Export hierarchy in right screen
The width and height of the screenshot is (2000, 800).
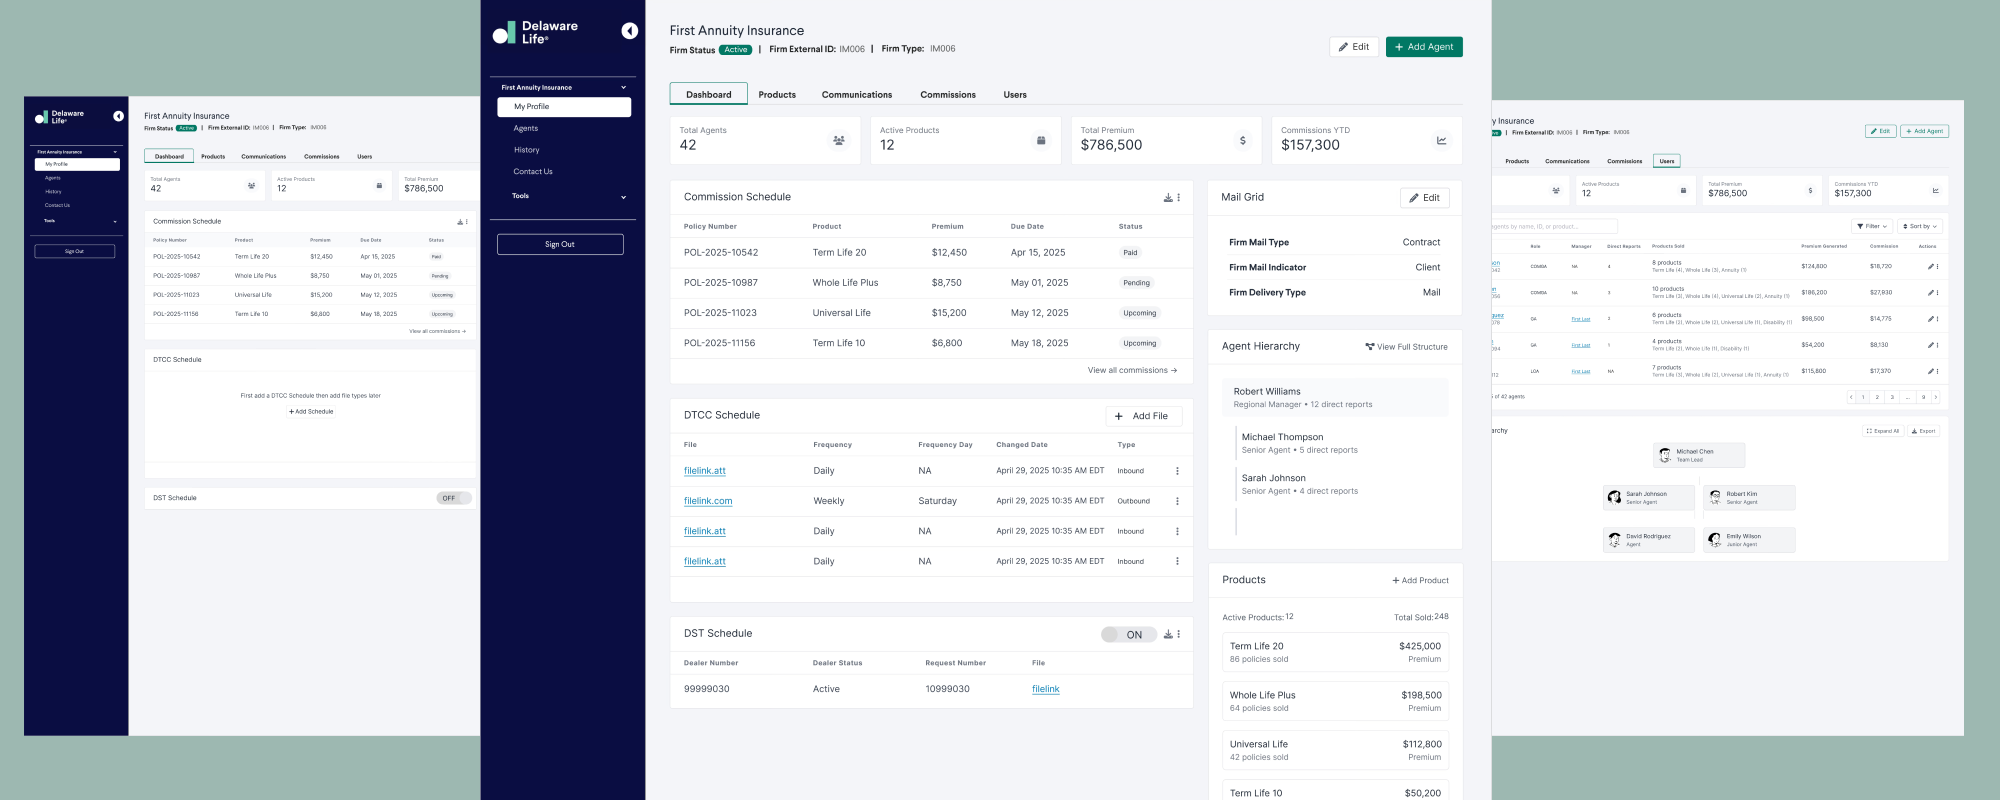pyautogui.click(x=1923, y=431)
